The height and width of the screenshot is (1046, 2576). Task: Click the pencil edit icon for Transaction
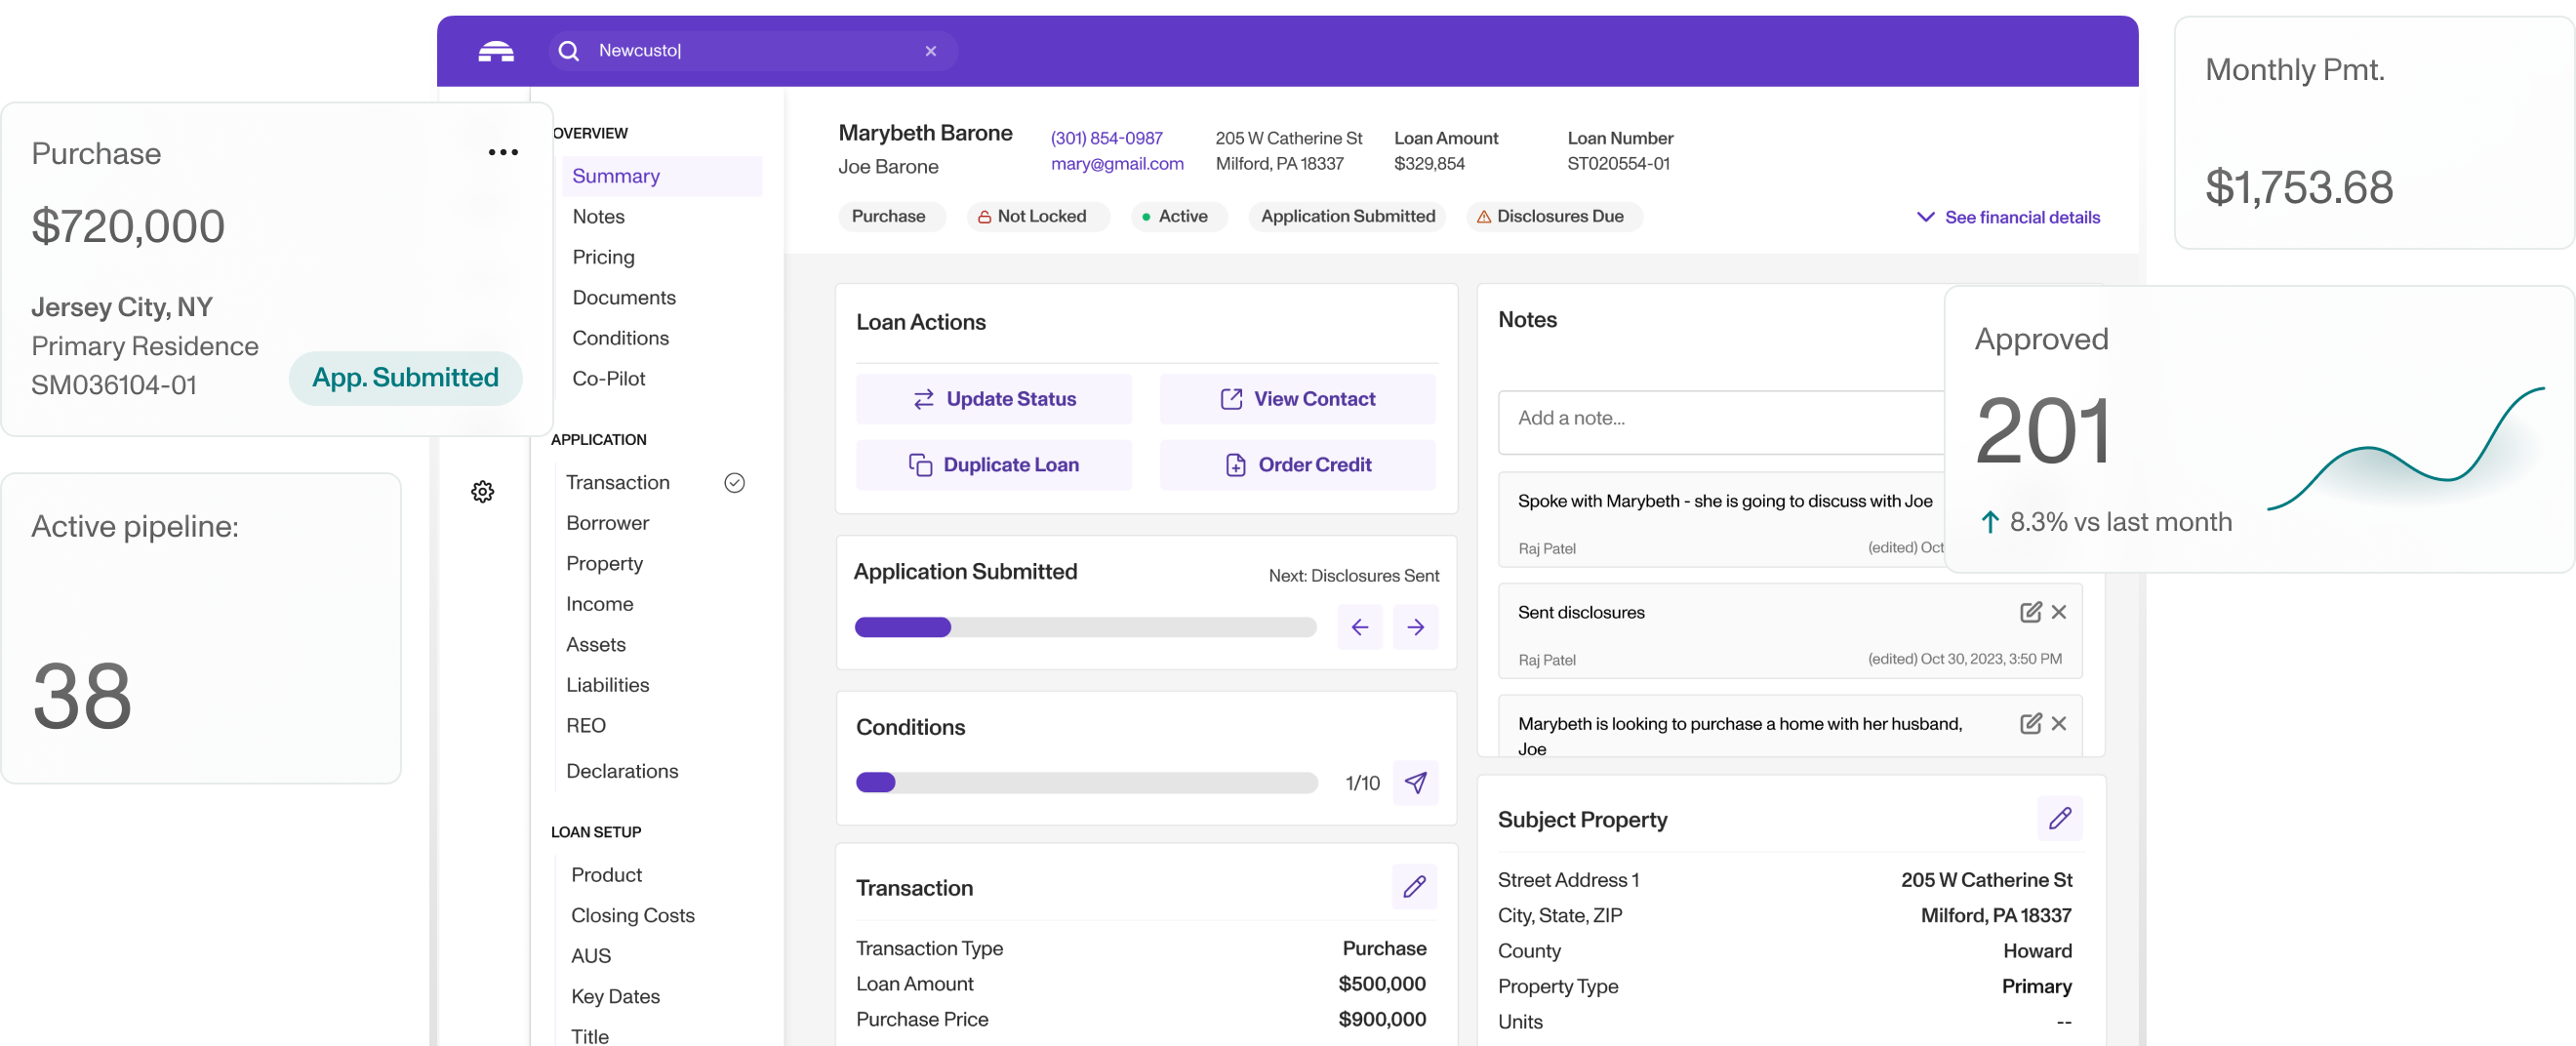click(1414, 887)
